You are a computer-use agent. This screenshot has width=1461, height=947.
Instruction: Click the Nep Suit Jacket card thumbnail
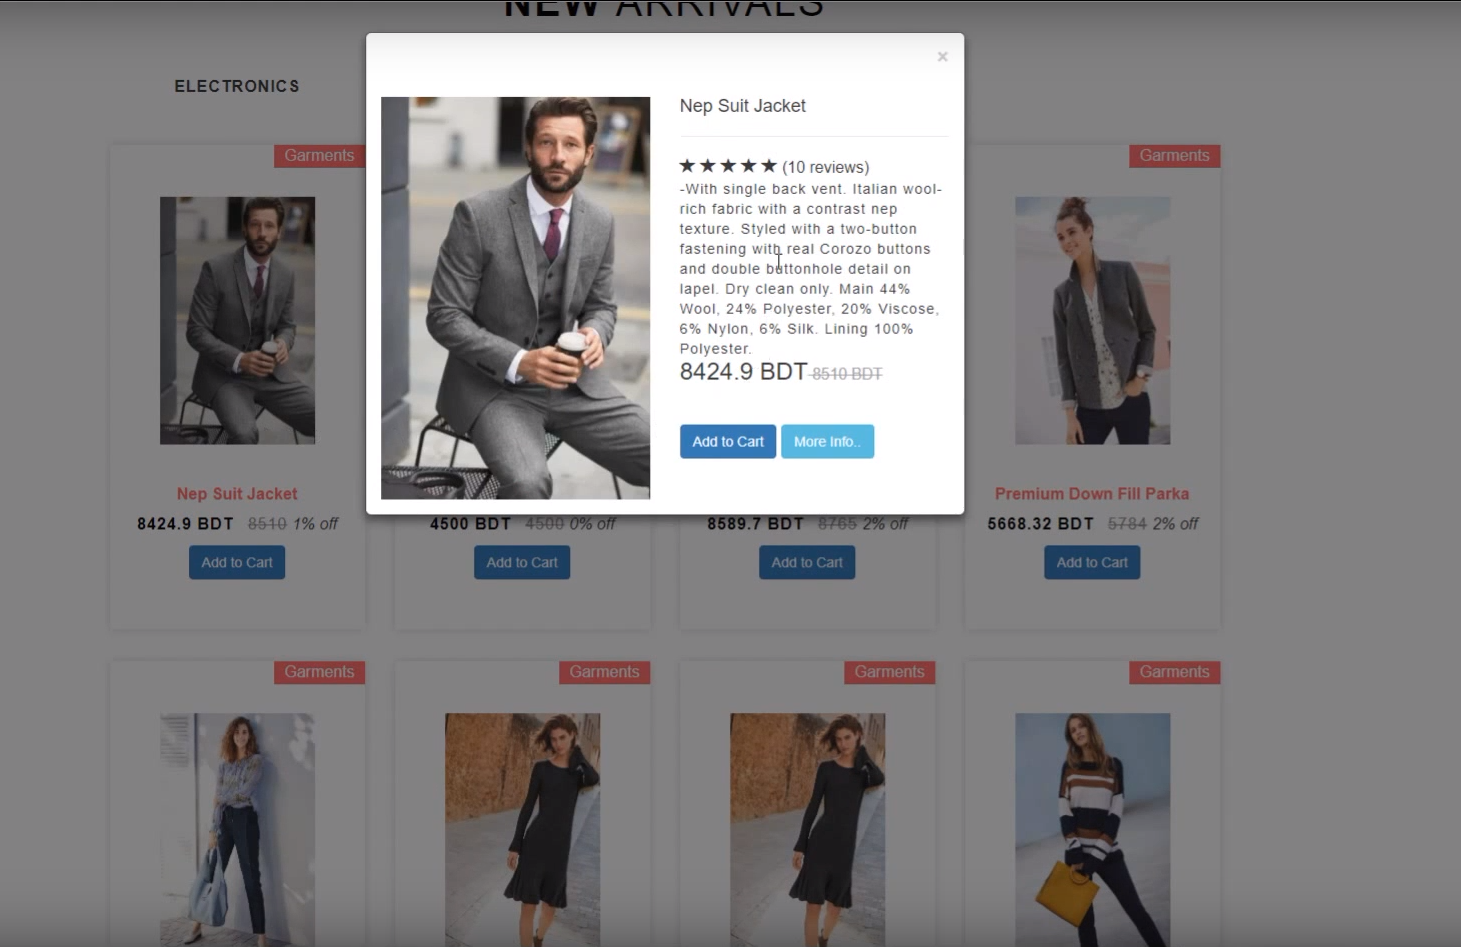click(237, 321)
